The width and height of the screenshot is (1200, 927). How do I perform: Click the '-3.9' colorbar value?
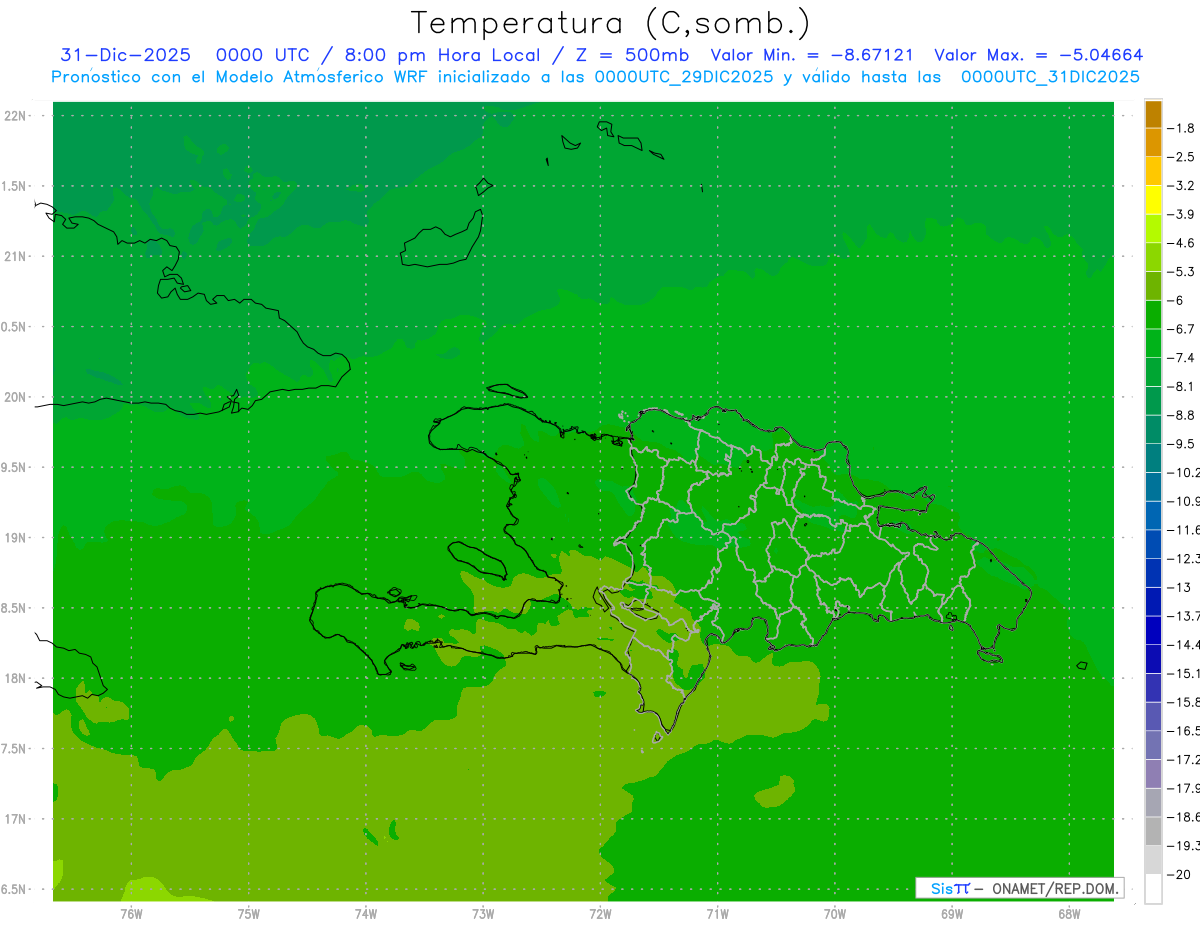[1181, 214]
